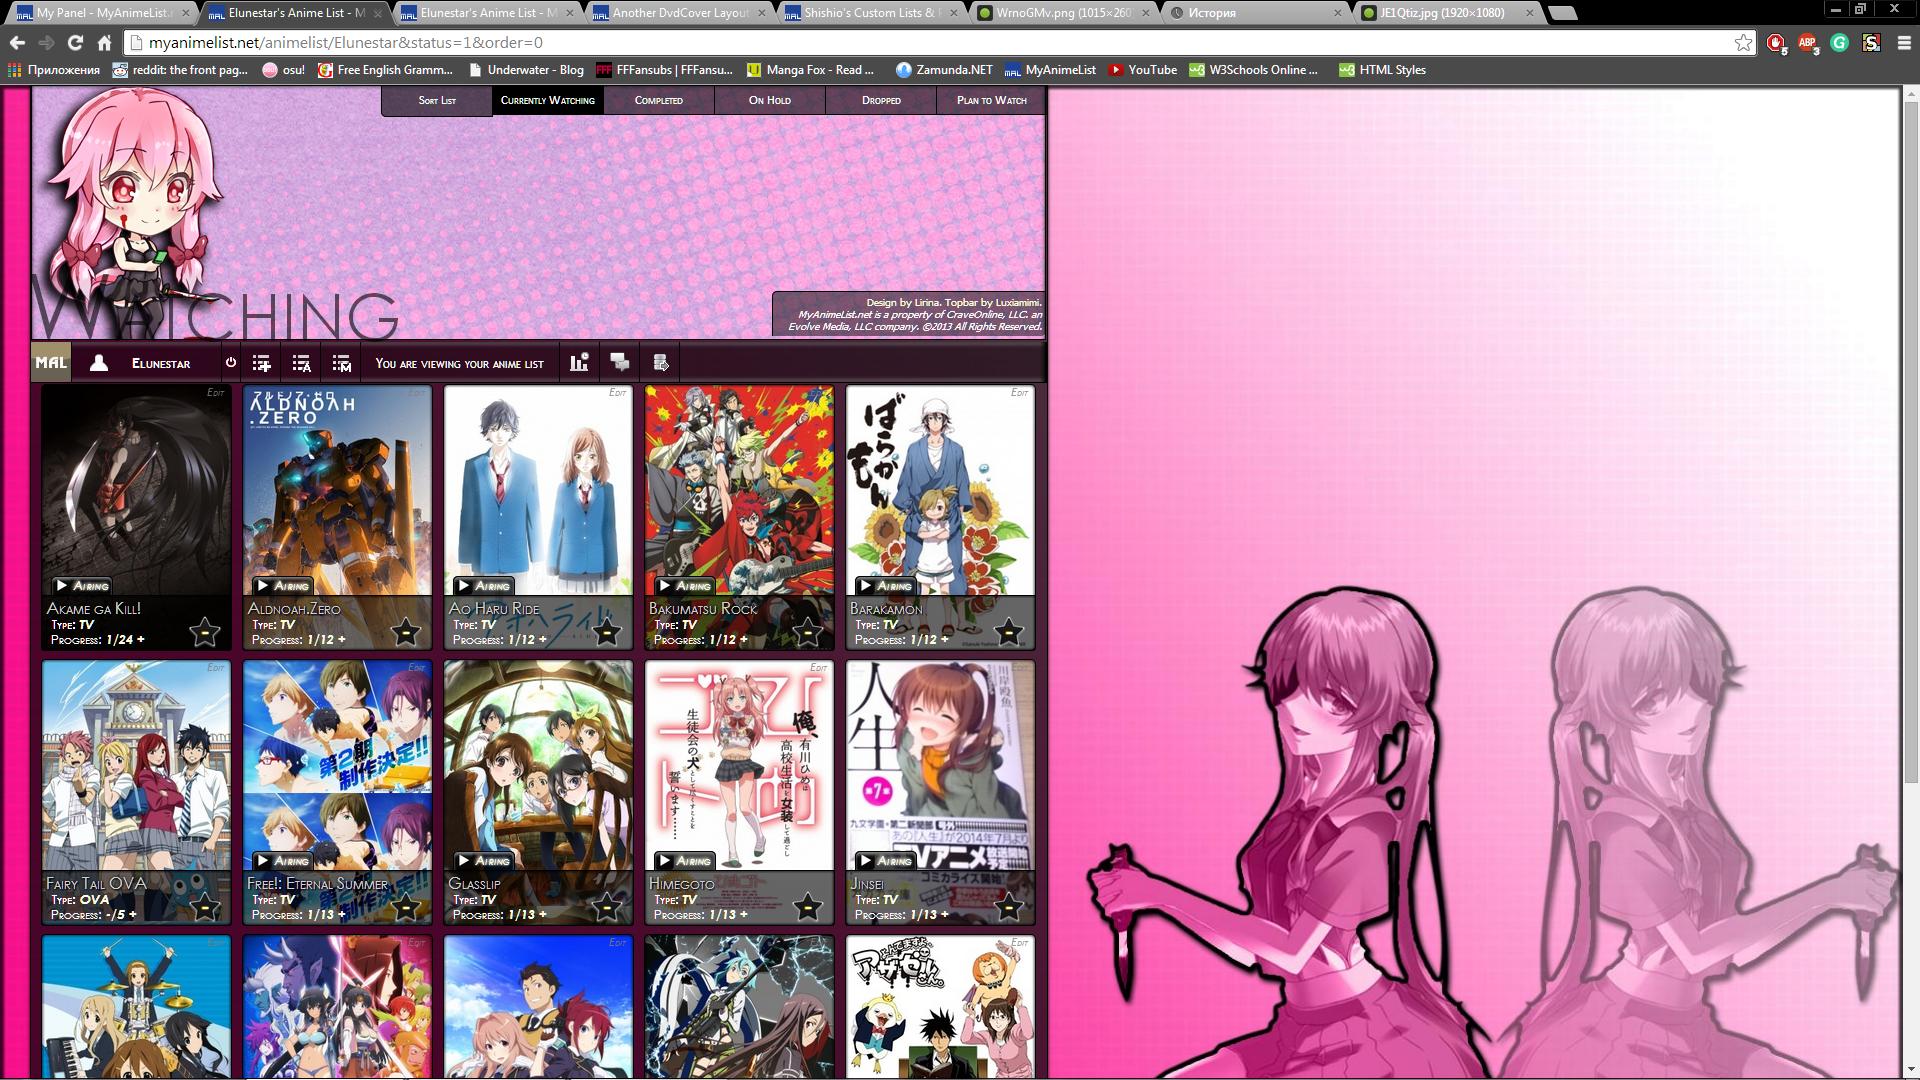Open the Plan to Watch tab
1920x1080 pixels.
991,100
